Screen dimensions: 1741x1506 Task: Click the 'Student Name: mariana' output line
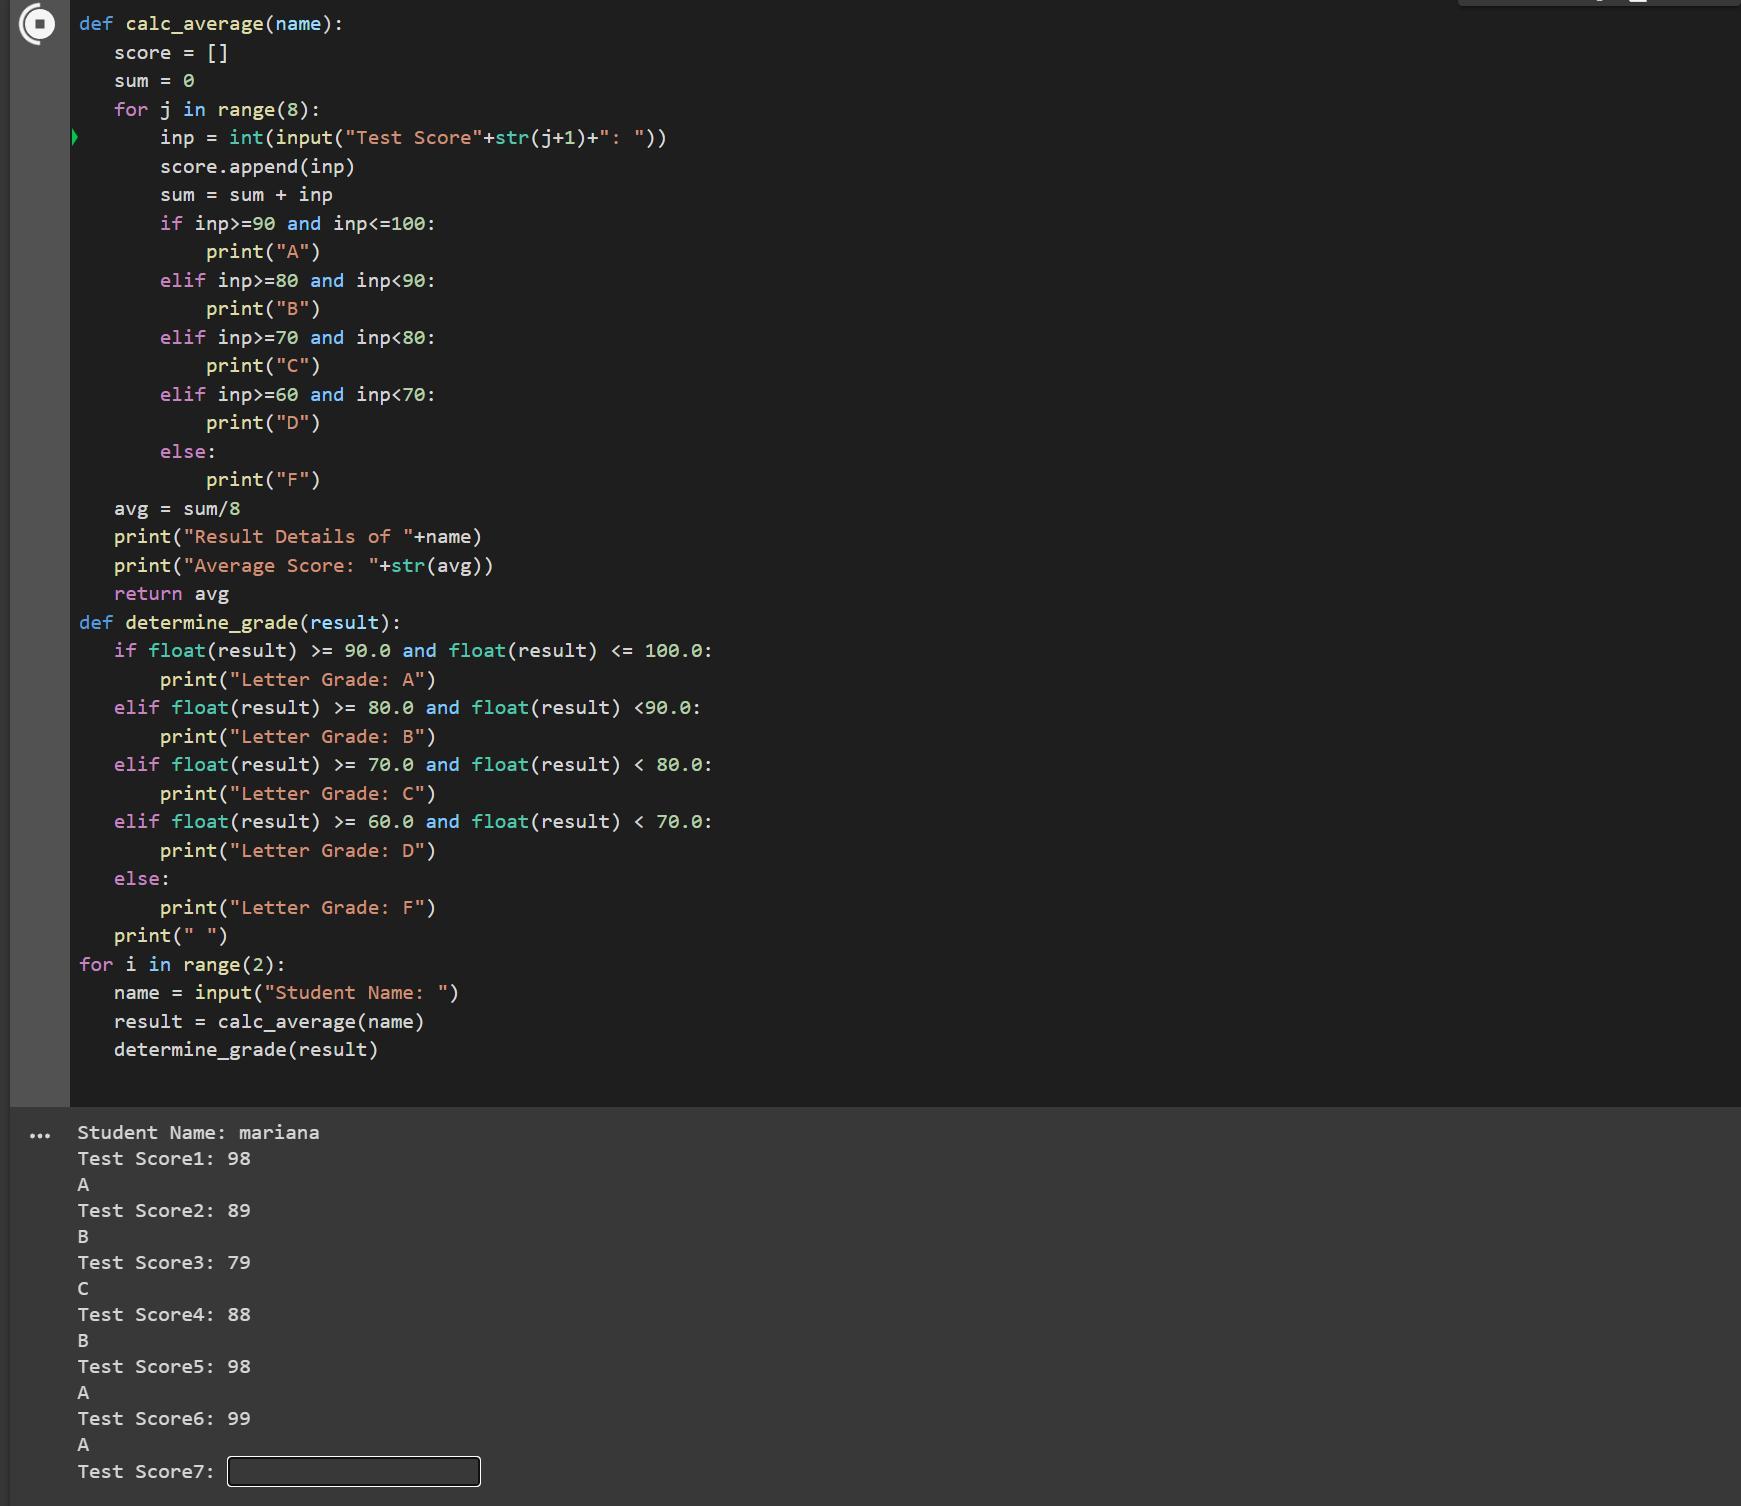198,1133
